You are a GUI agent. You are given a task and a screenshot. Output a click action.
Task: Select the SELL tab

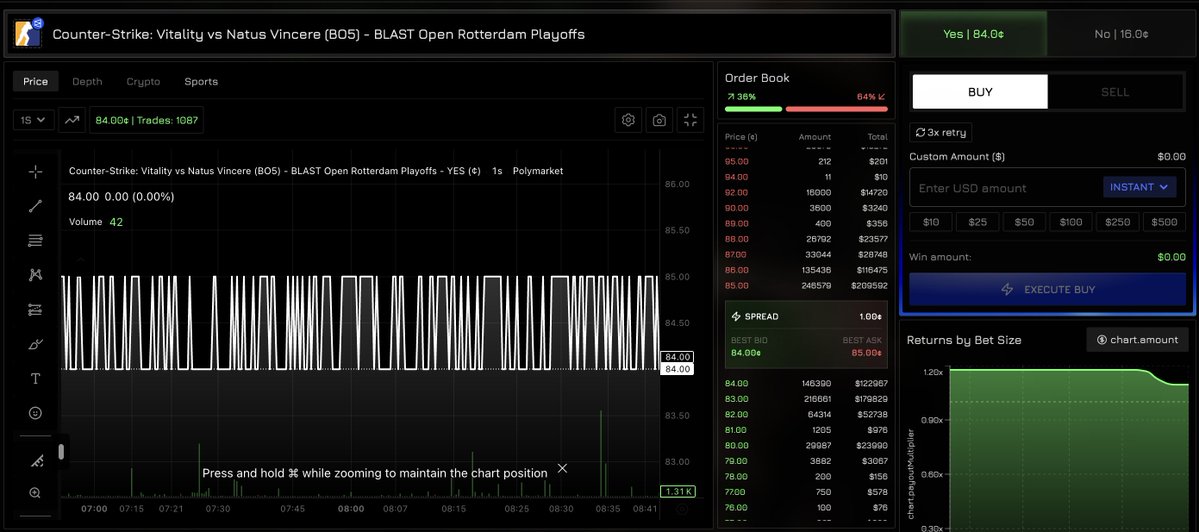click(x=1115, y=92)
